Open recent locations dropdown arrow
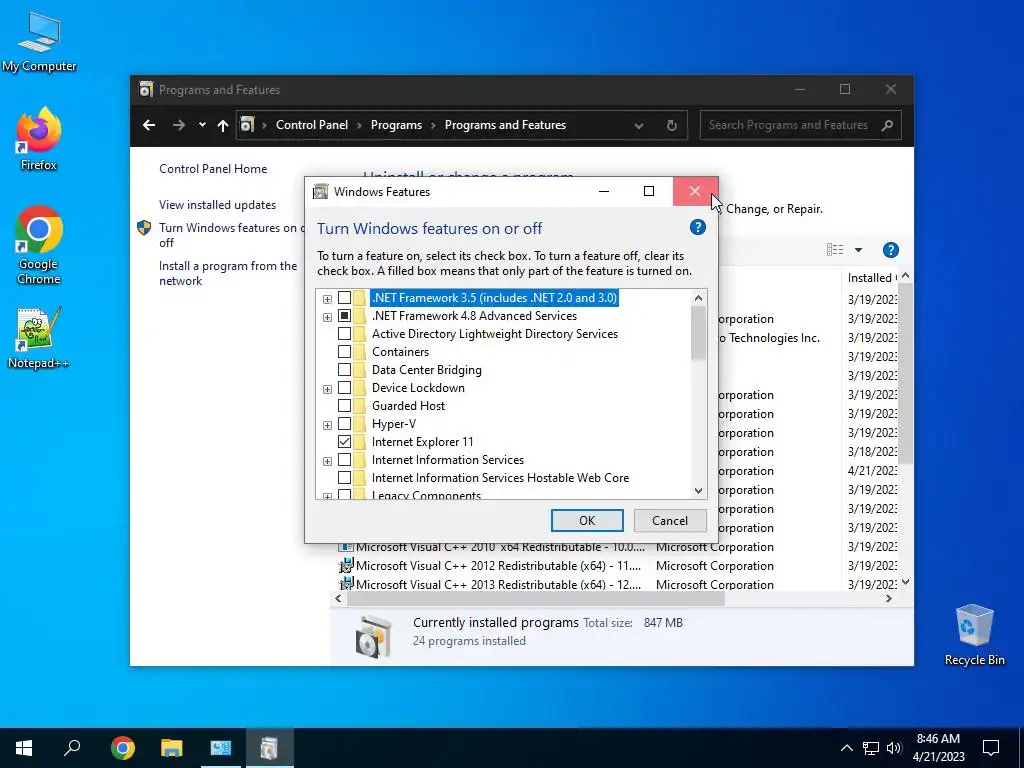The width and height of the screenshot is (1024, 768). [x=202, y=125]
